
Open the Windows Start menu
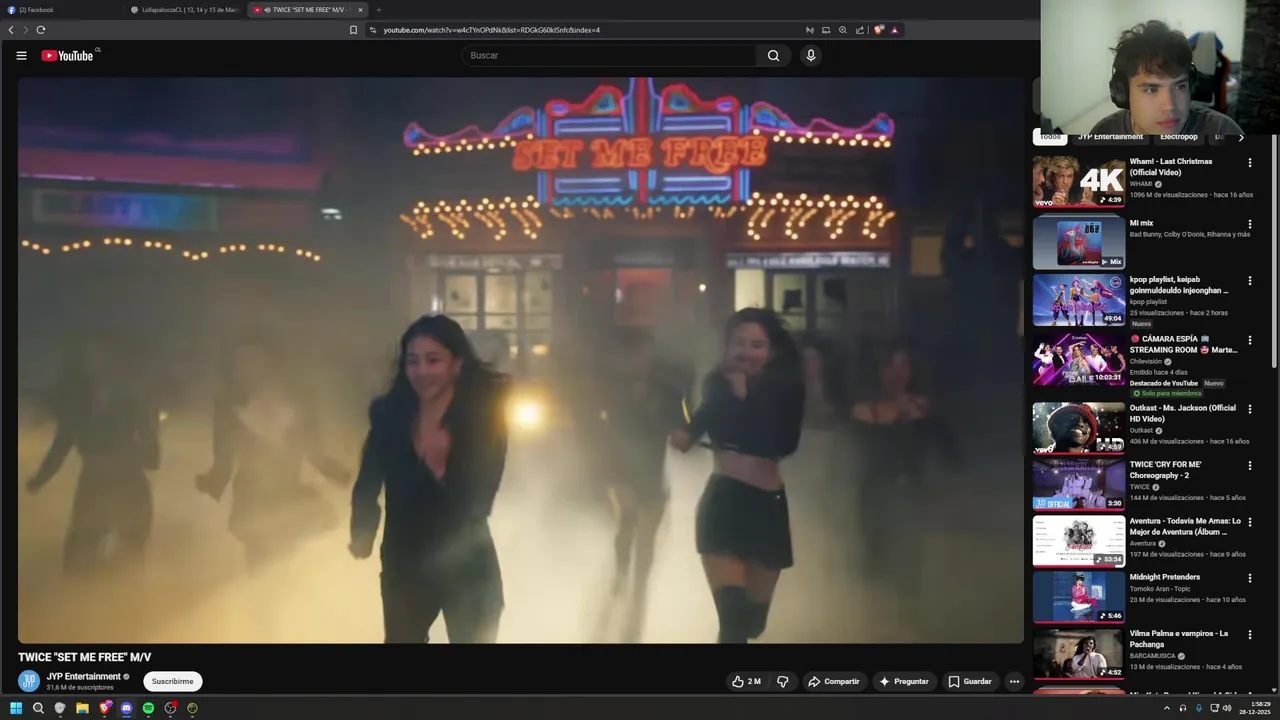pyautogui.click(x=16, y=708)
